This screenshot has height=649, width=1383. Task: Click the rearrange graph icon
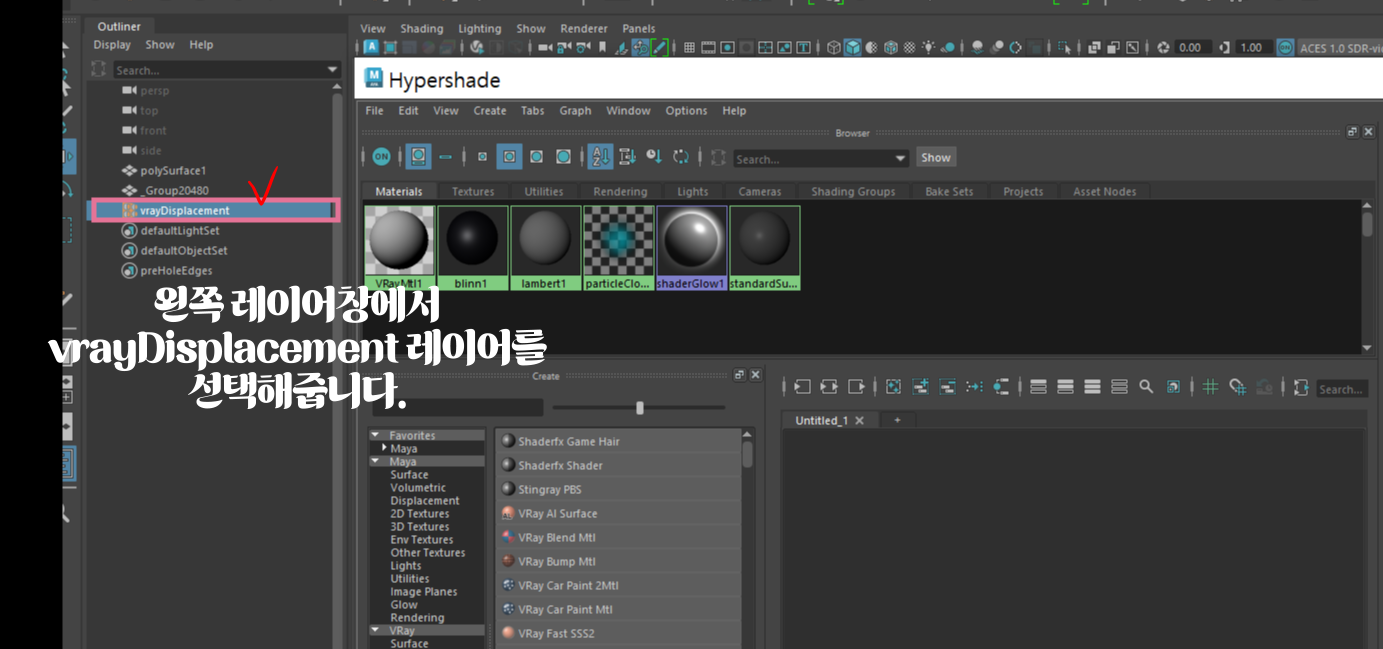[974, 386]
